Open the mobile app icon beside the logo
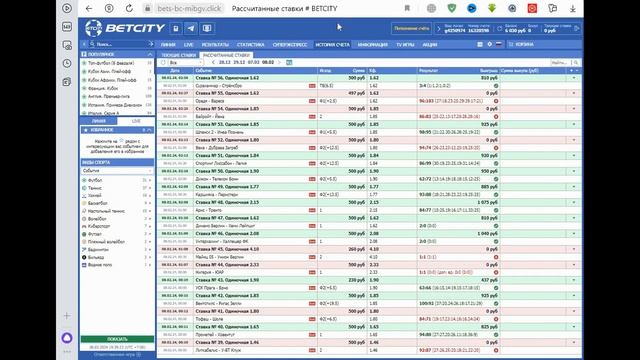Viewport: 640px width, 360px height. tap(176, 28)
